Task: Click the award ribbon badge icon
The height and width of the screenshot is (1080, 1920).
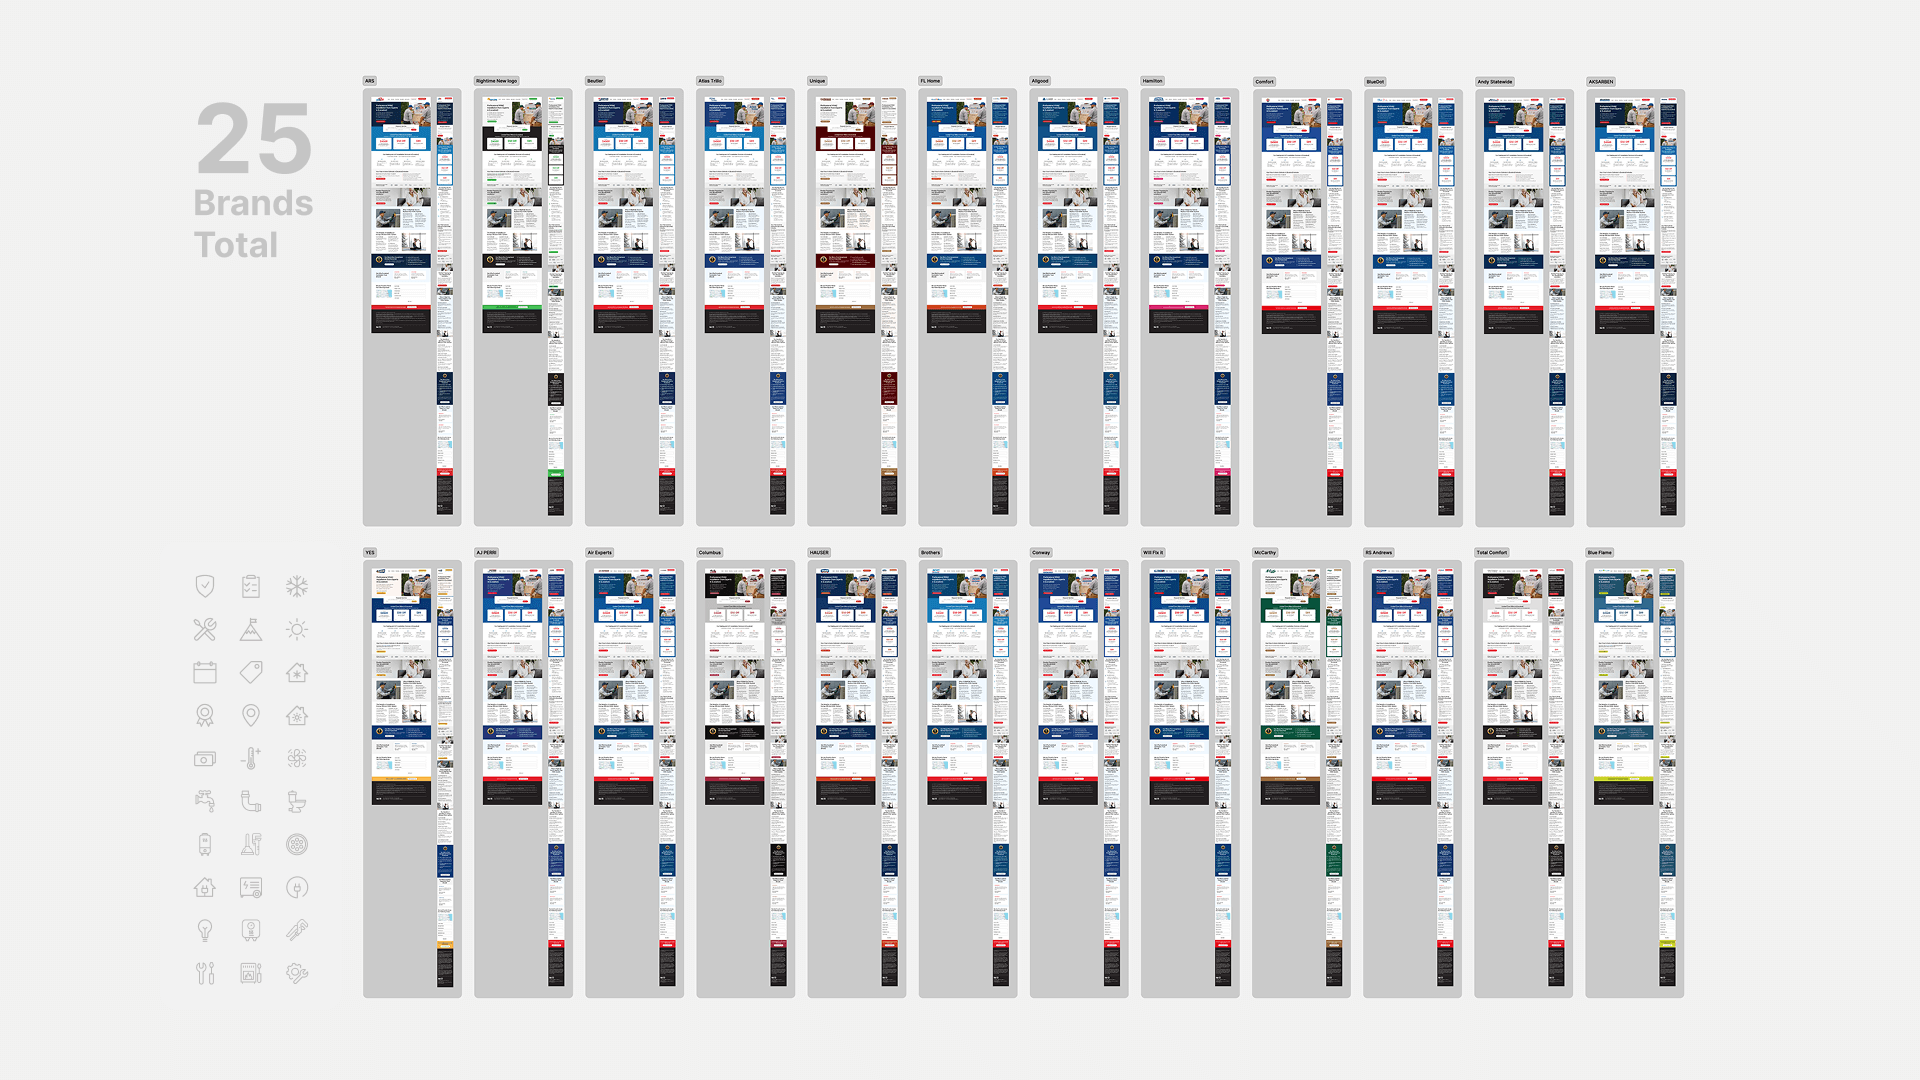Action: (x=205, y=715)
